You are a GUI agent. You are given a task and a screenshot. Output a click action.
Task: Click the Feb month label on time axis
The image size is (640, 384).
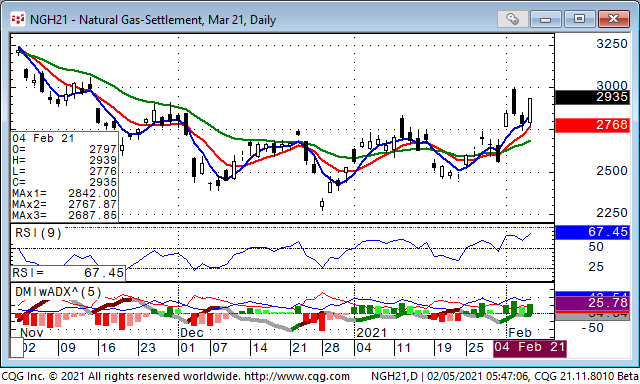pyautogui.click(x=520, y=333)
